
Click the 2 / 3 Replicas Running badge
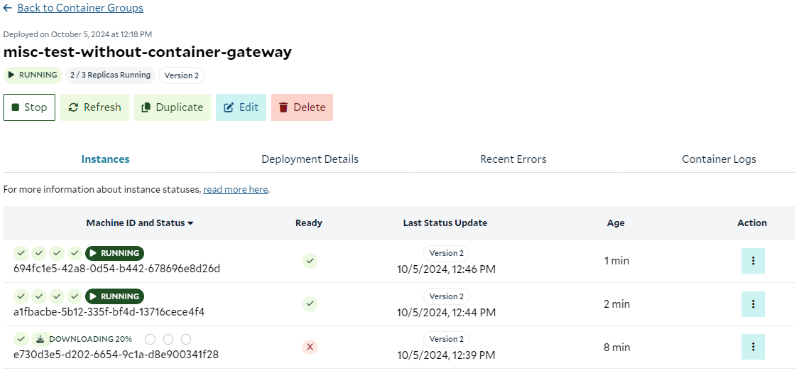(x=110, y=75)
